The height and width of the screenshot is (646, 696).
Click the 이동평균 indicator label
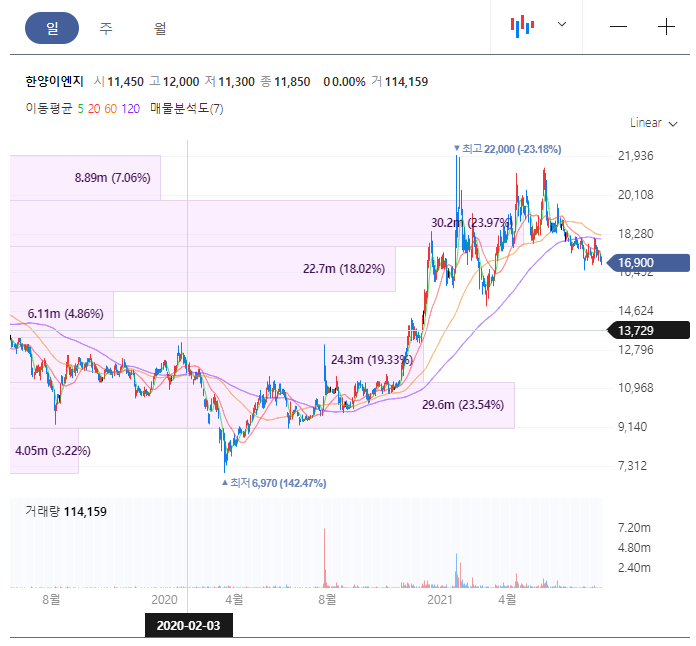point(49,108)
